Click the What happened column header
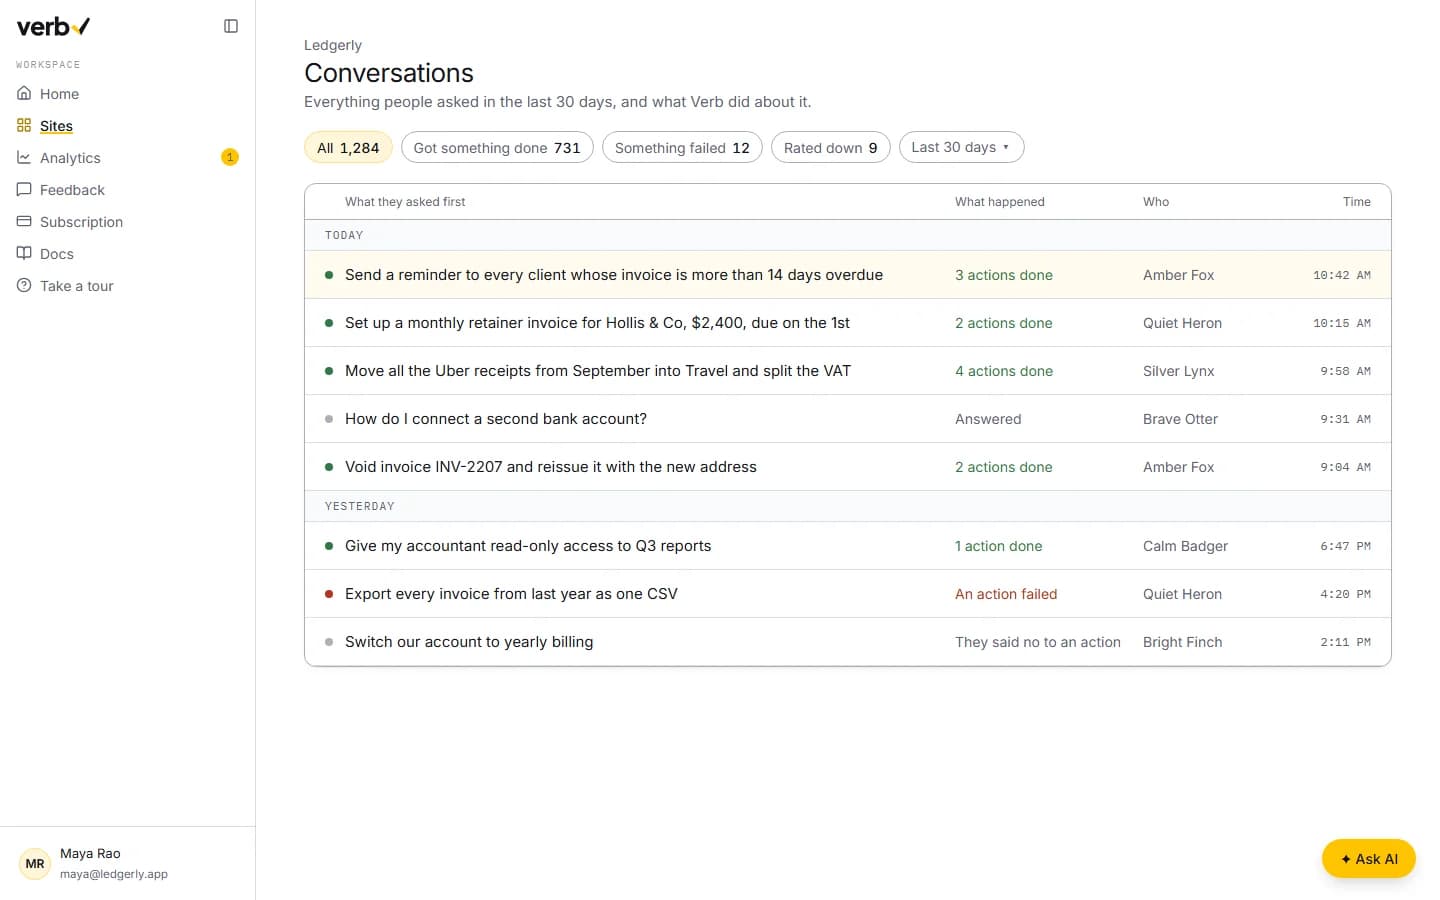The image size is (1440, 900). (1000, 202)
